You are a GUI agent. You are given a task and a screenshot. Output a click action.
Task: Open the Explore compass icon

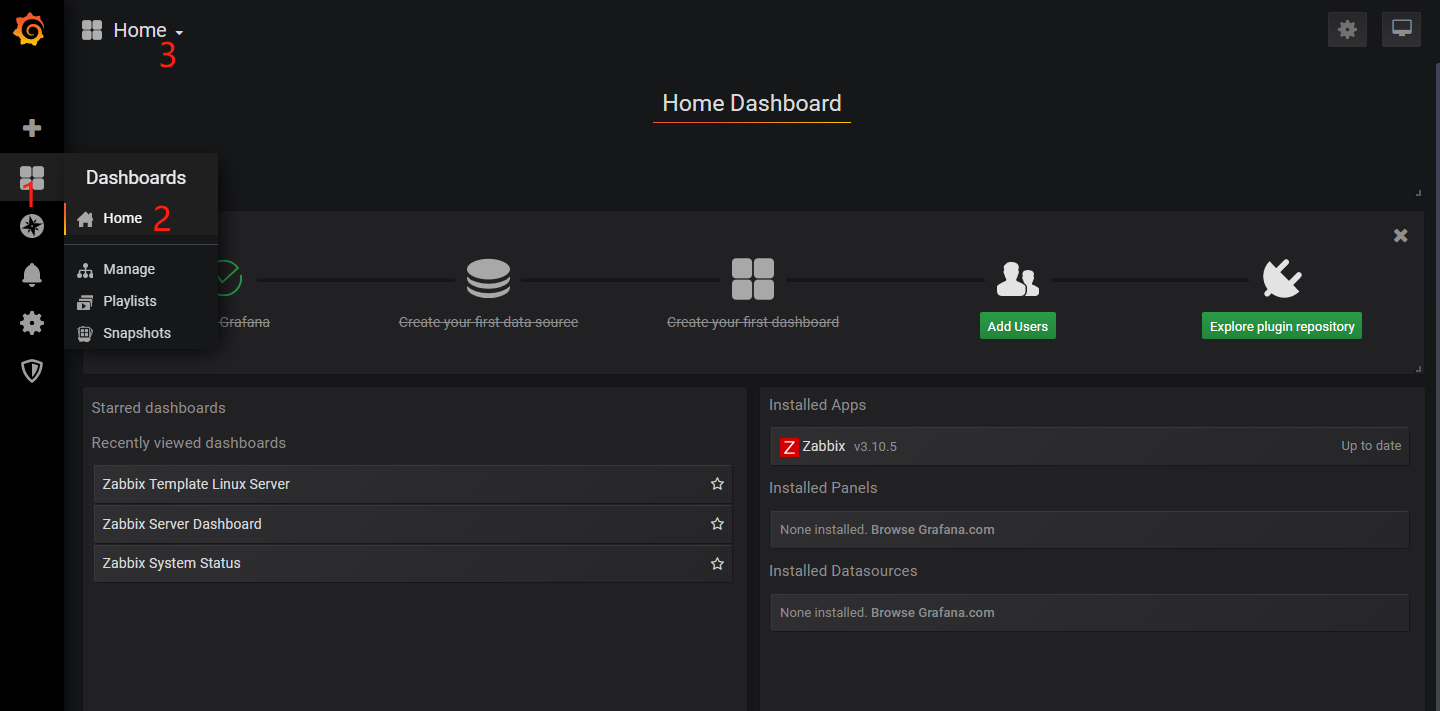point(32,226)
